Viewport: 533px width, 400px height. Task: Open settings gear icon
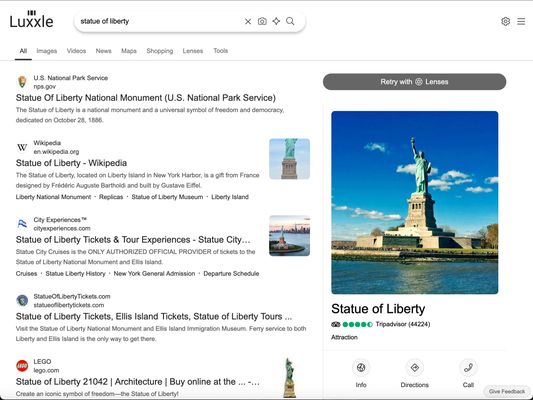(505, 21)
